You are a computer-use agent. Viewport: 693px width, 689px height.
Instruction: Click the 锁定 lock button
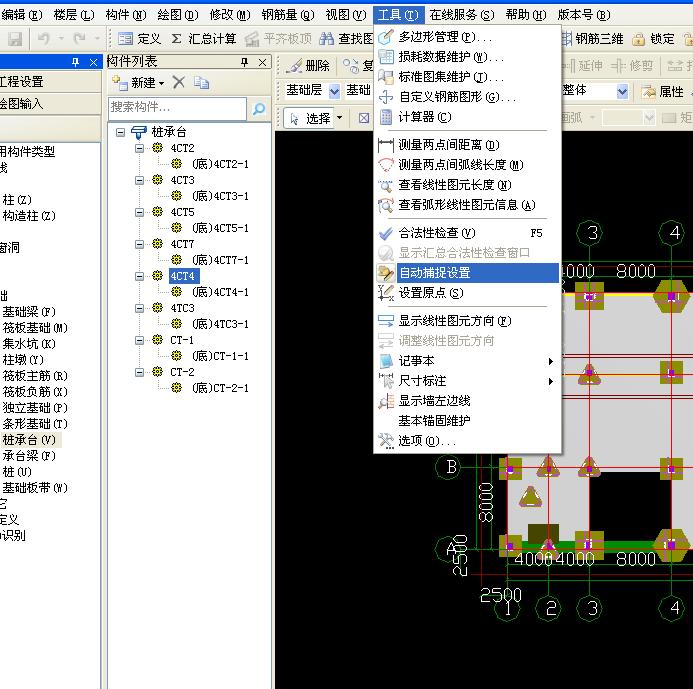tap(653, 39)
